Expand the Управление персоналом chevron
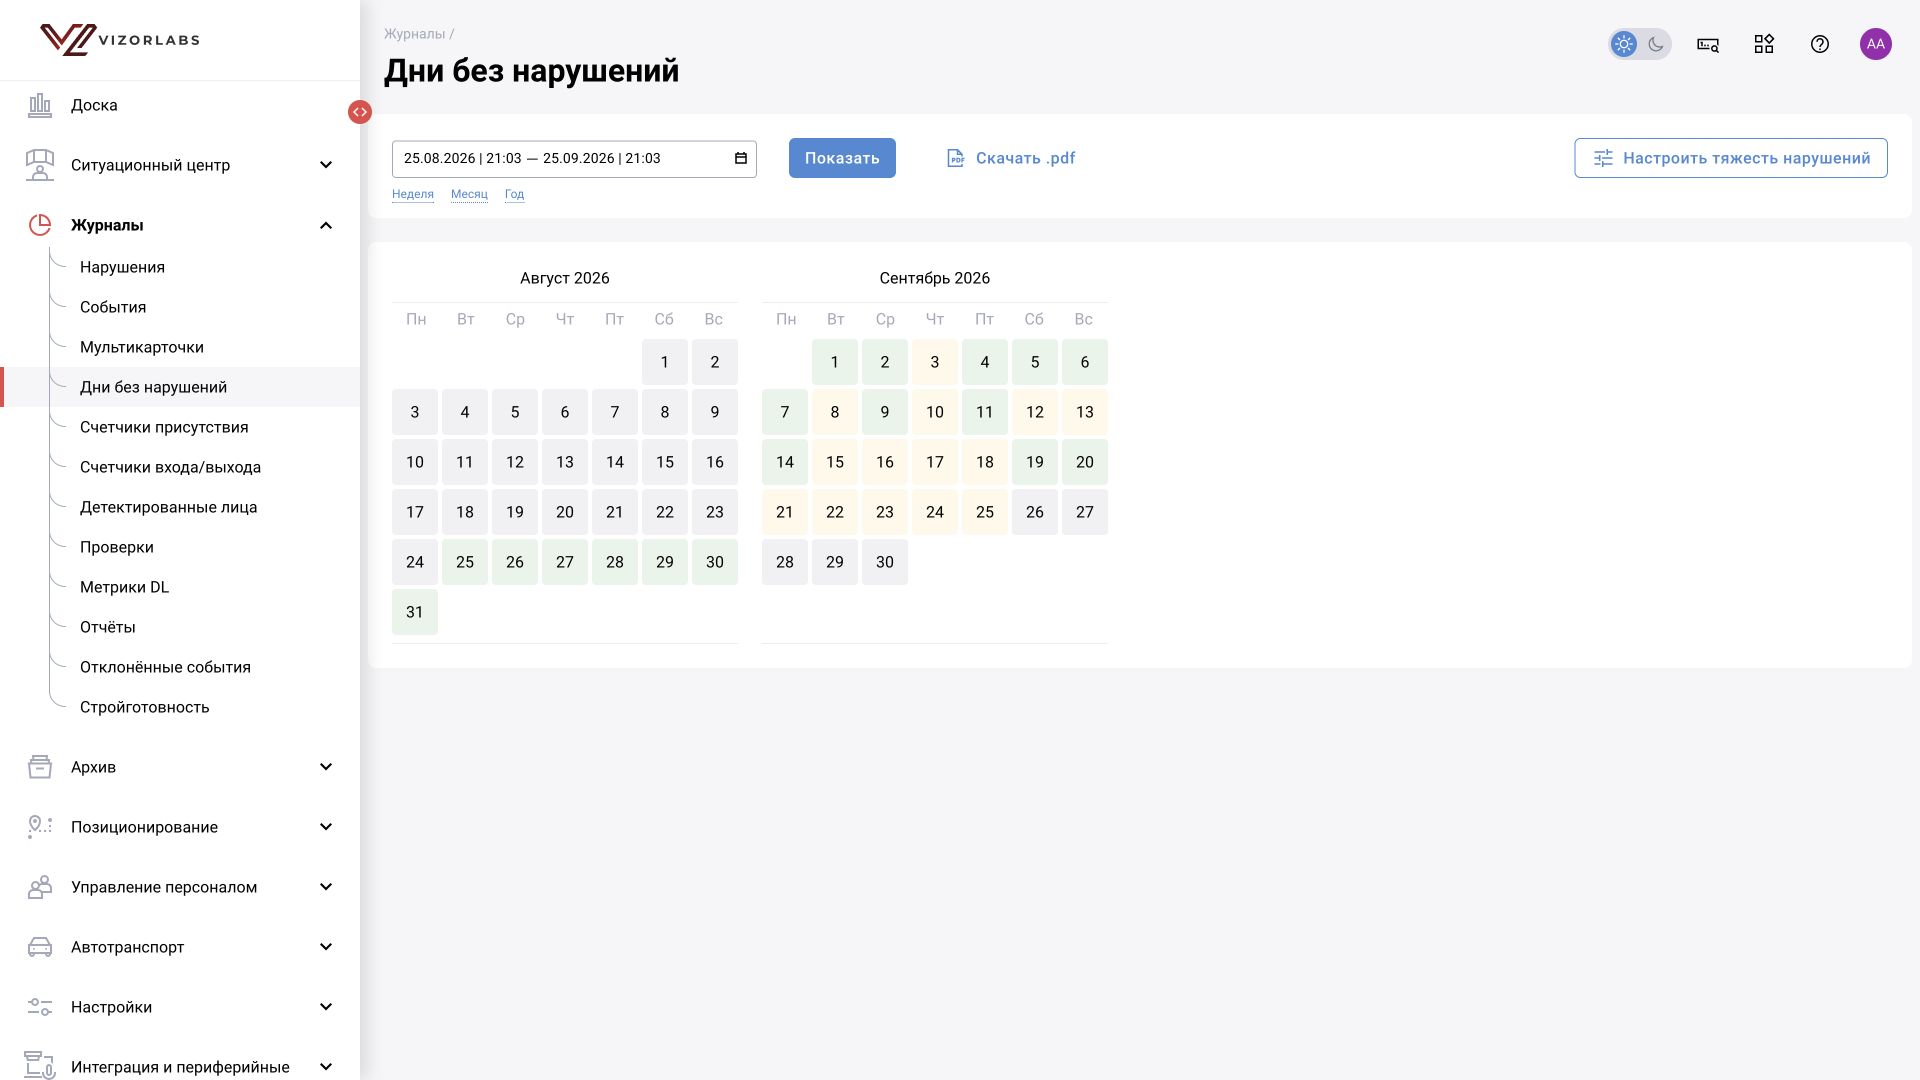Screen dimensions: 1920x1080 tap(326, 887)
